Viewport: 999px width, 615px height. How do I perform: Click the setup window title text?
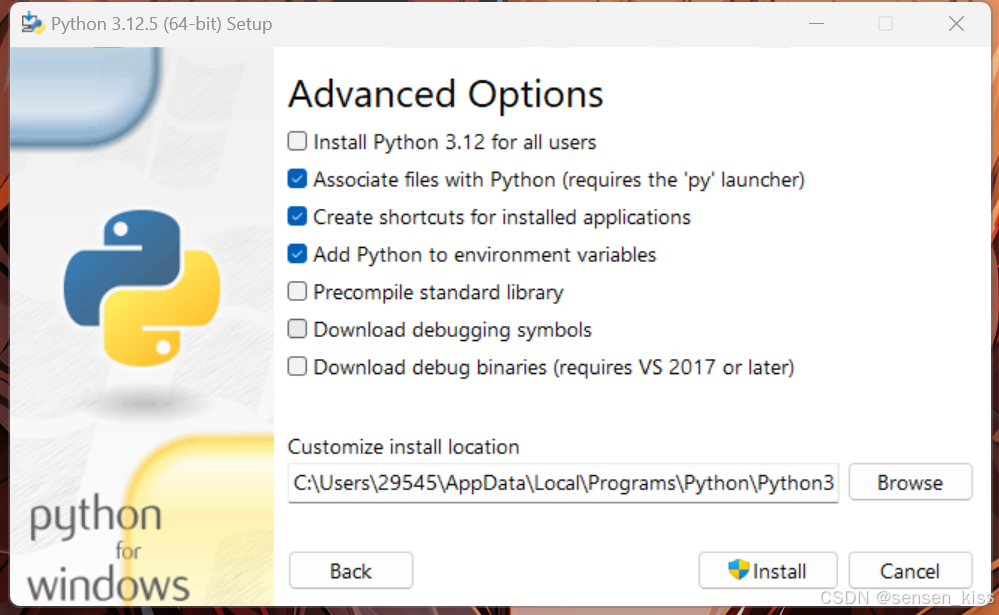click(161, 24)
